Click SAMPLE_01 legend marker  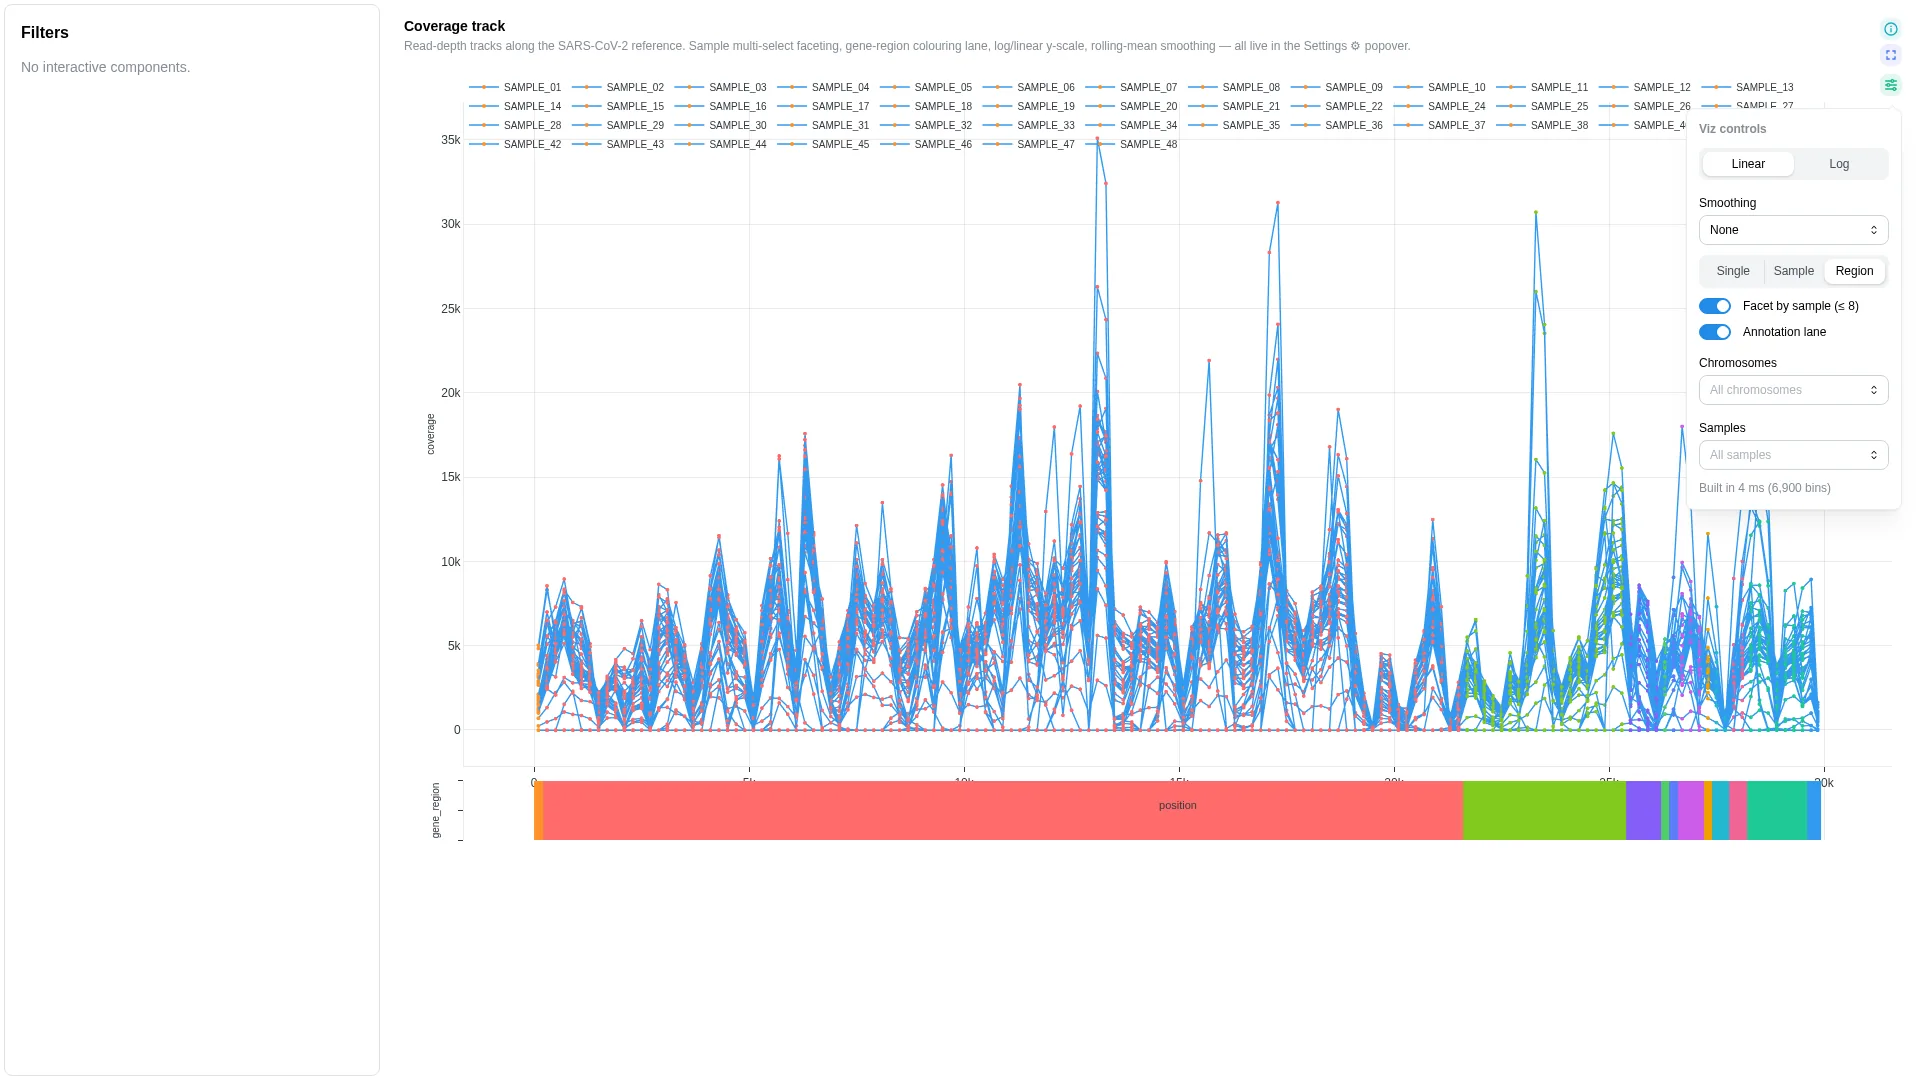pyautogui.click(x=484, y=88)
